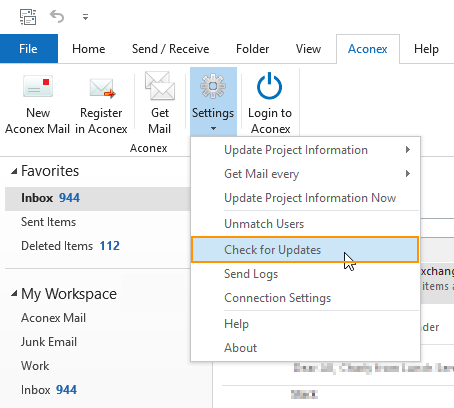Open the Work folder
The height and width of the screenshot is (408, 454).
(x=35, y=366)
